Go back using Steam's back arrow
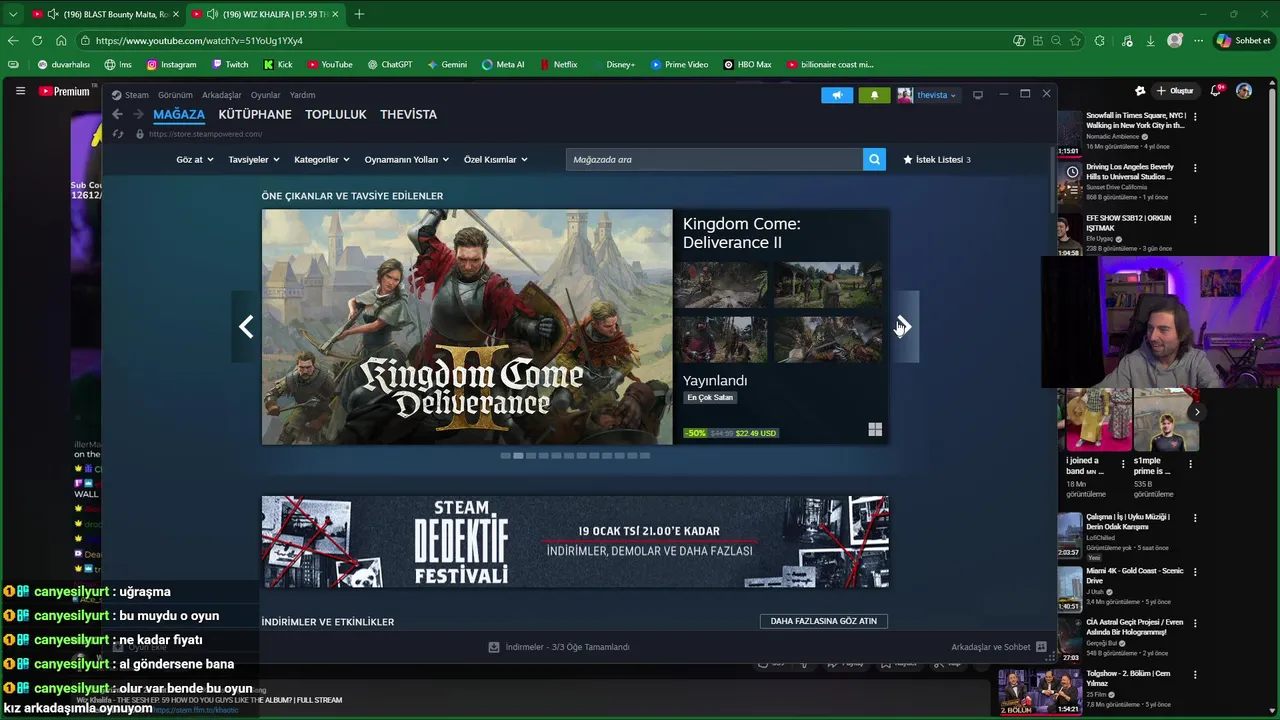 117,114
